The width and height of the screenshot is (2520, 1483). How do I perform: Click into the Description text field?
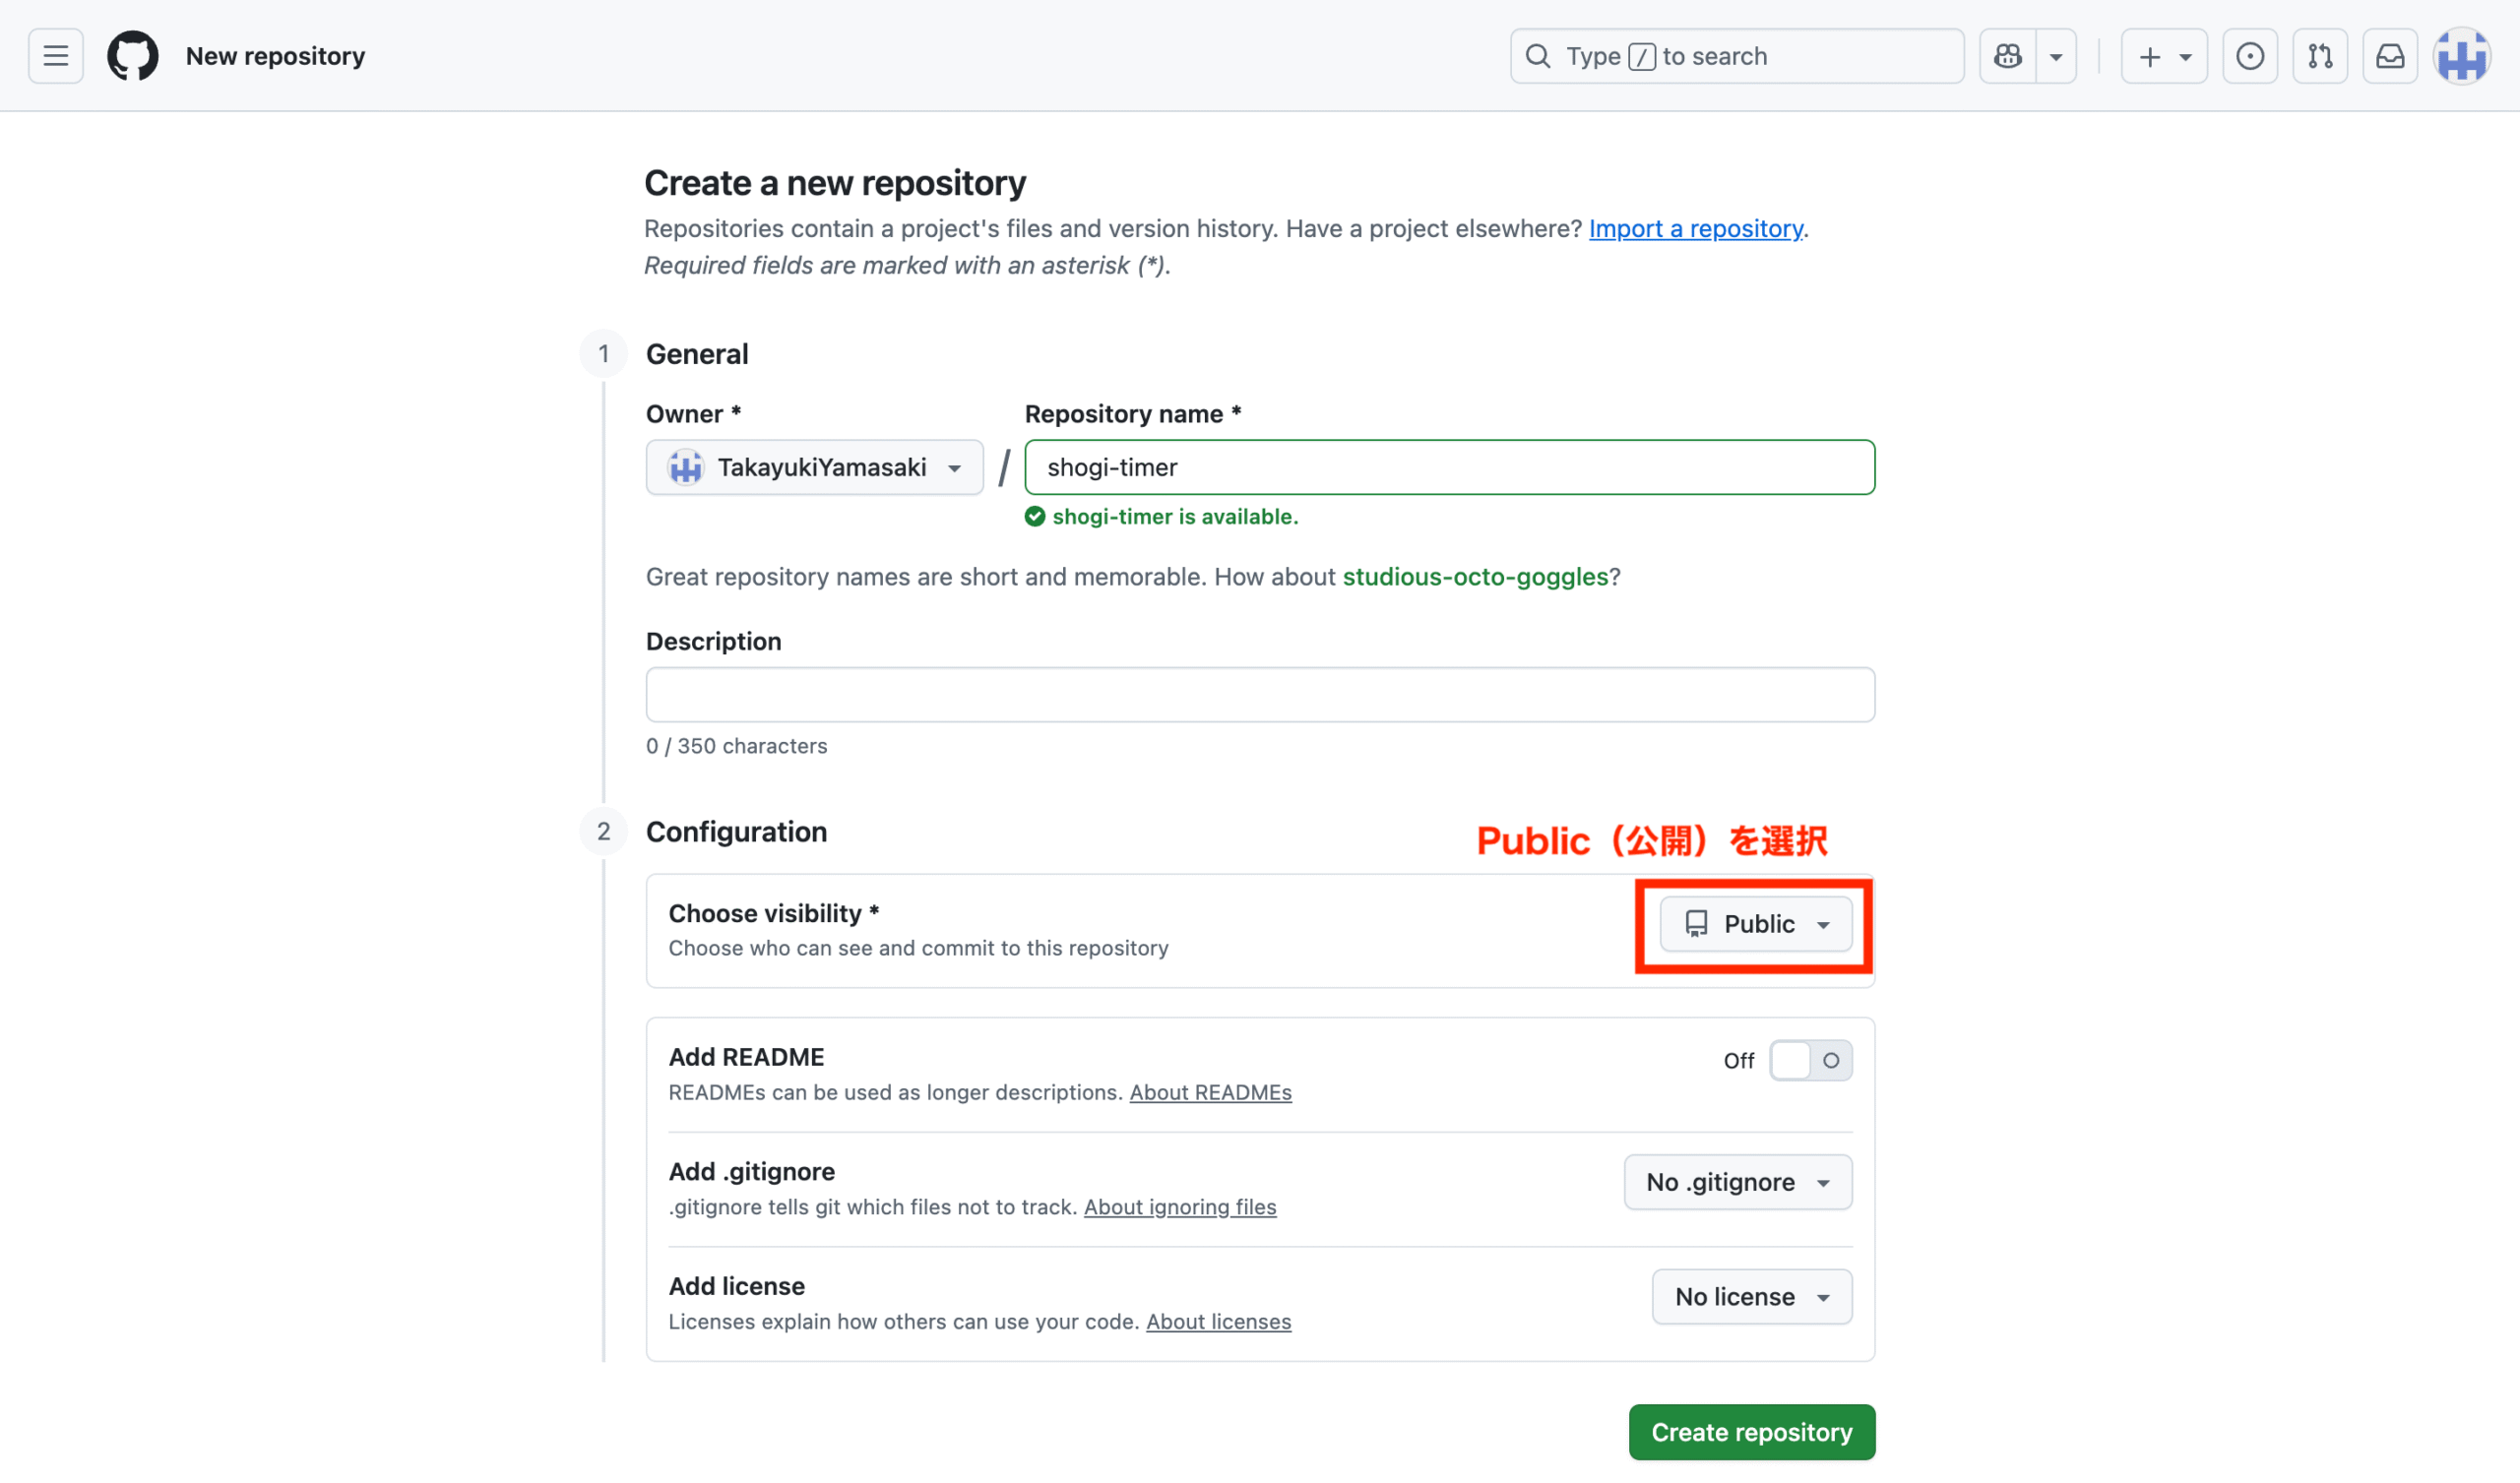(x=1259, y=695)
